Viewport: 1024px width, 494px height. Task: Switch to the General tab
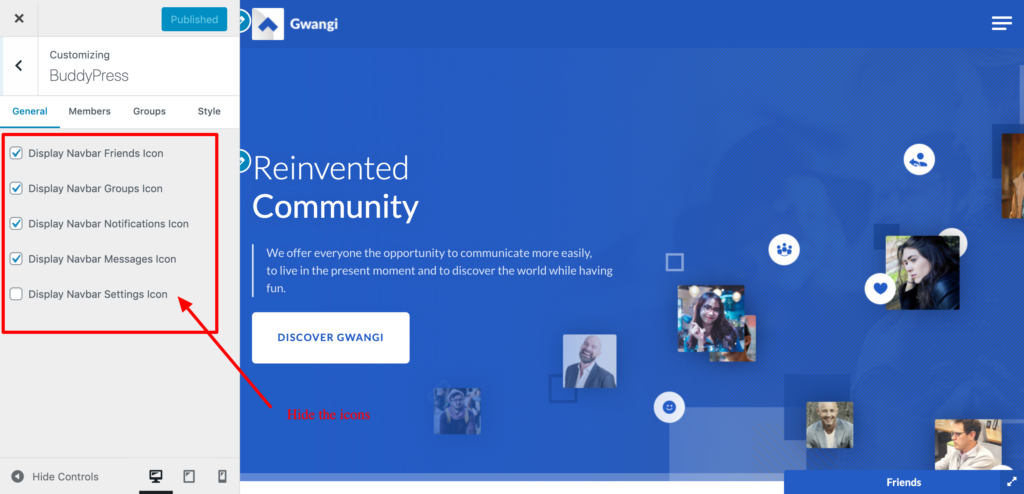click(x=30, y=111)
